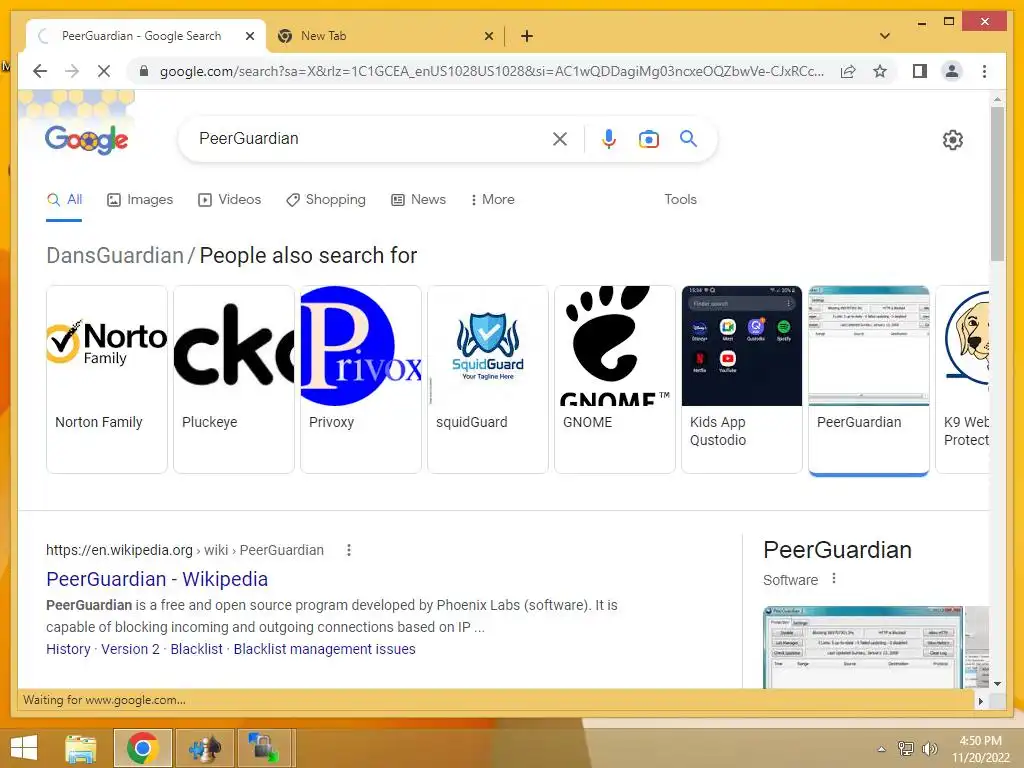Open more options beside Software label
This screenshot has width=1024, height=768.
tap(833, 579)
